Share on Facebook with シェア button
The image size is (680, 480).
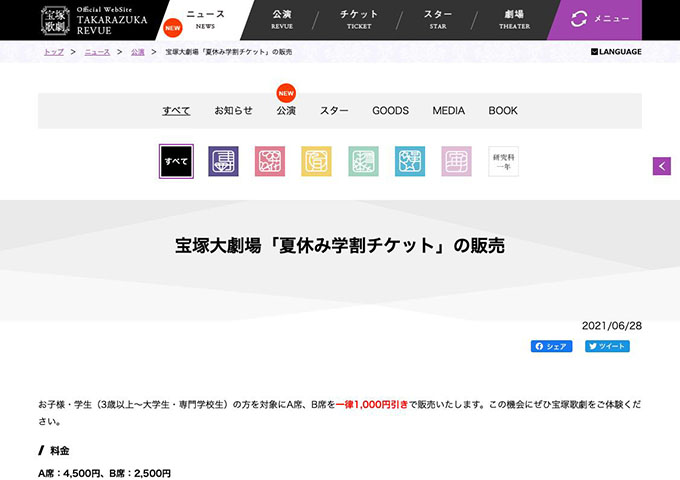551,346
